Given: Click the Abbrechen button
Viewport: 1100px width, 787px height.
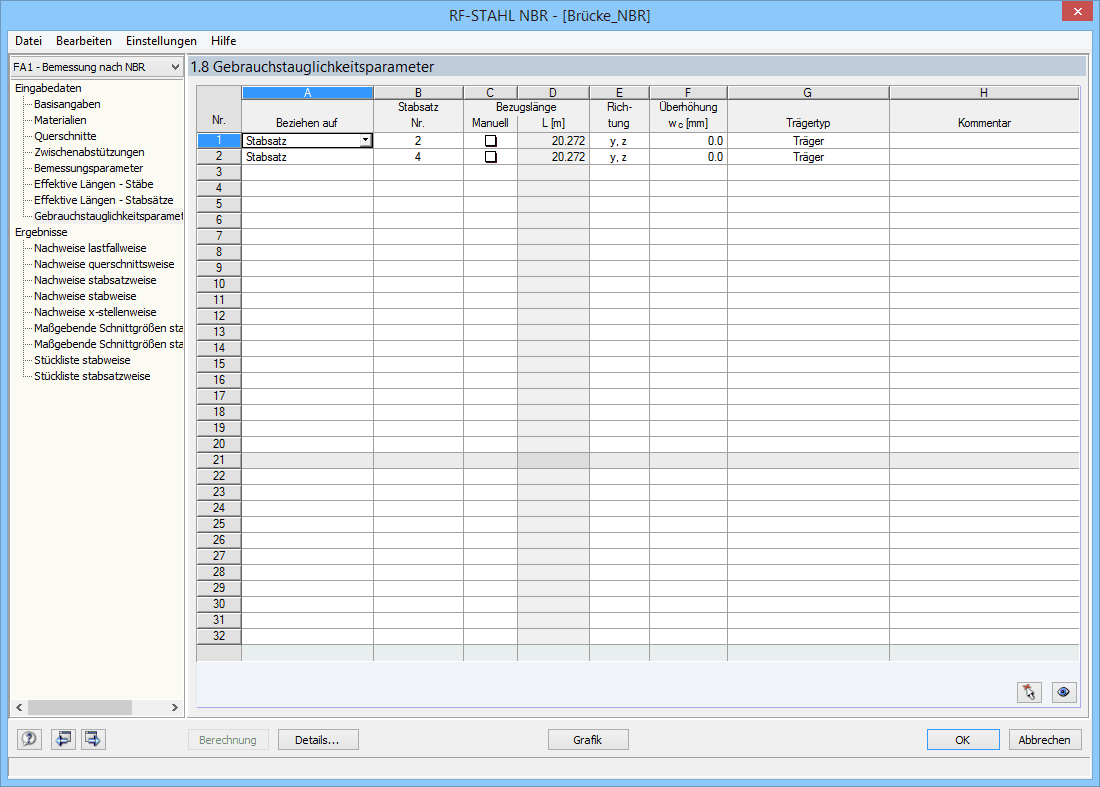Looking at the screenshot, I should 1045,740.
